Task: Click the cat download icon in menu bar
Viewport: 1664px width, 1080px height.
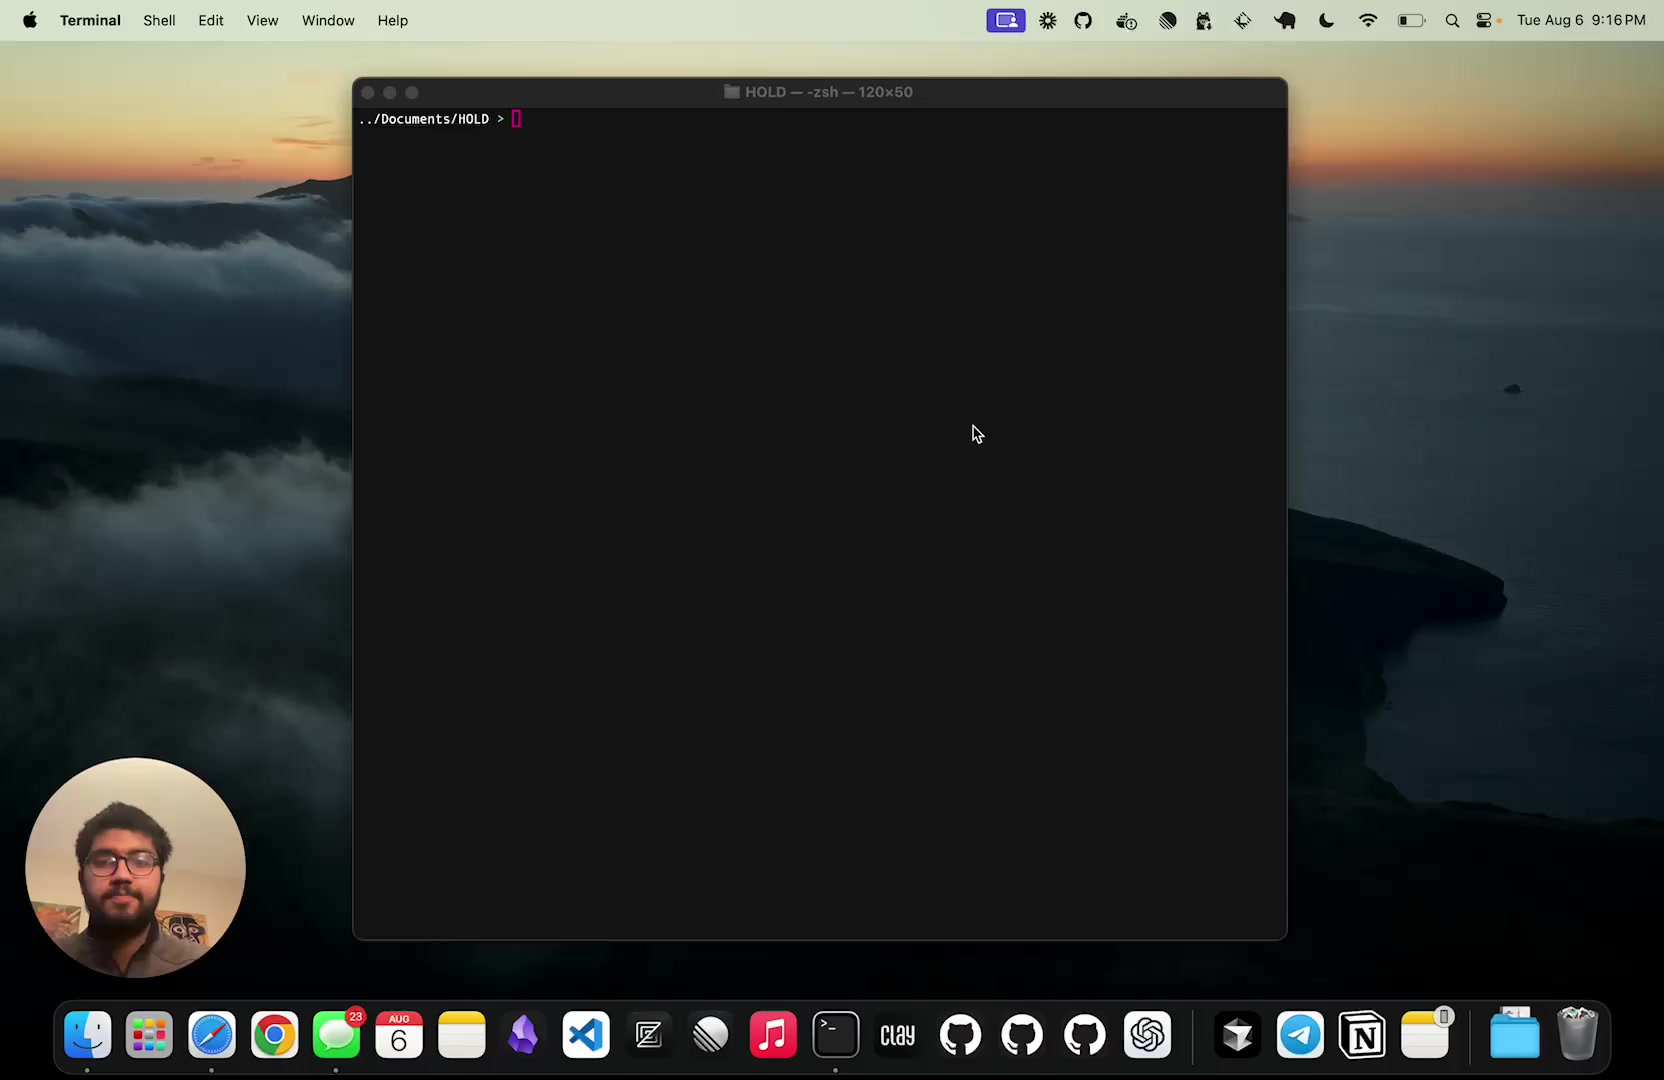Action: tap(1204, 20)
